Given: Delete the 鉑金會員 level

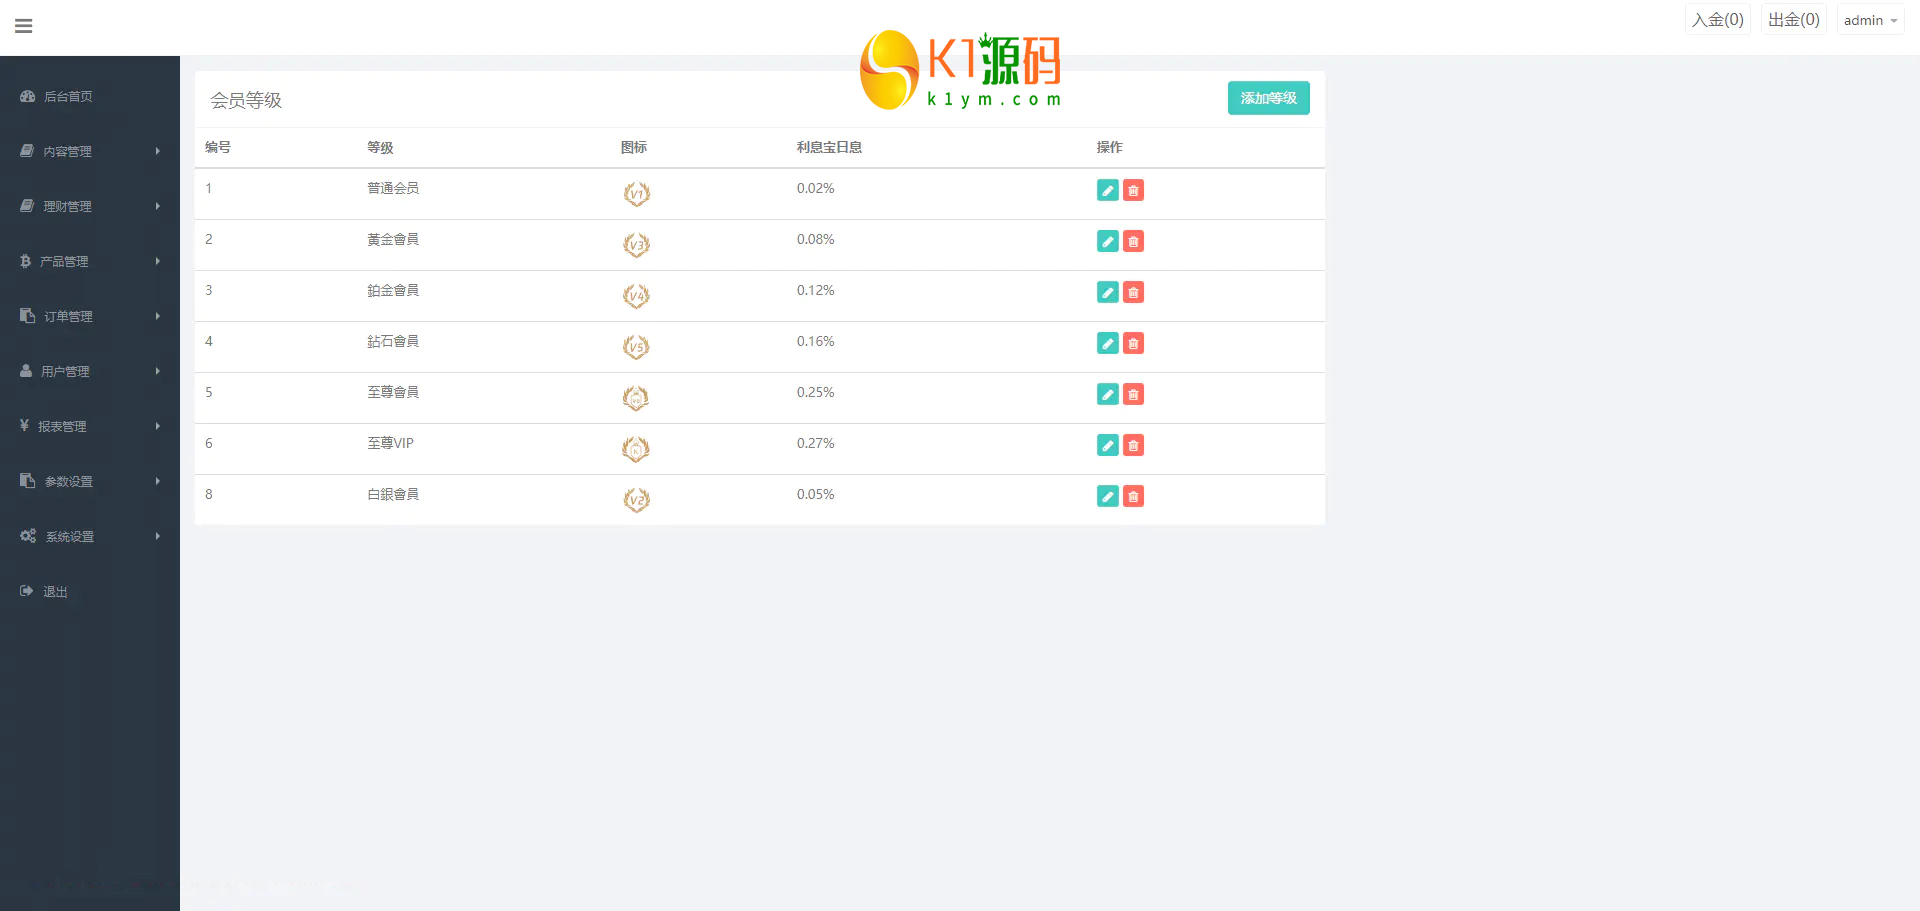Looking at the screenshot, I should [1133, 293].
